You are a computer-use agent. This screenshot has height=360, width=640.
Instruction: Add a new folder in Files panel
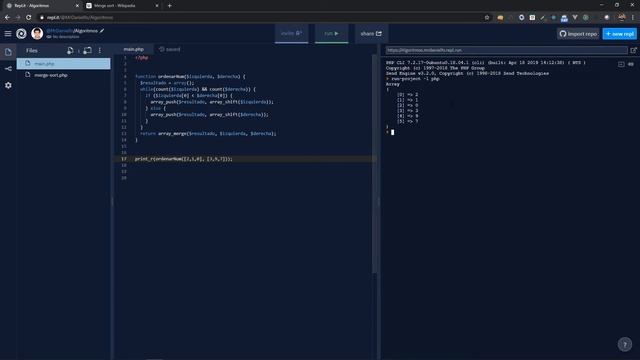coord(87,50)
